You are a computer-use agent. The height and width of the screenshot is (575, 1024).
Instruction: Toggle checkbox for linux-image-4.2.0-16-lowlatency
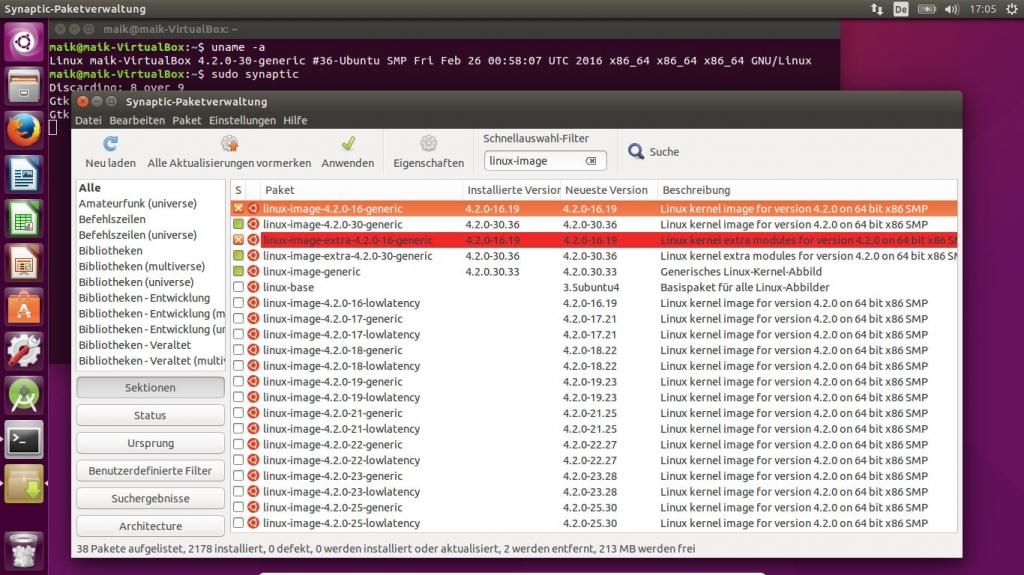(x=238, y=303)
